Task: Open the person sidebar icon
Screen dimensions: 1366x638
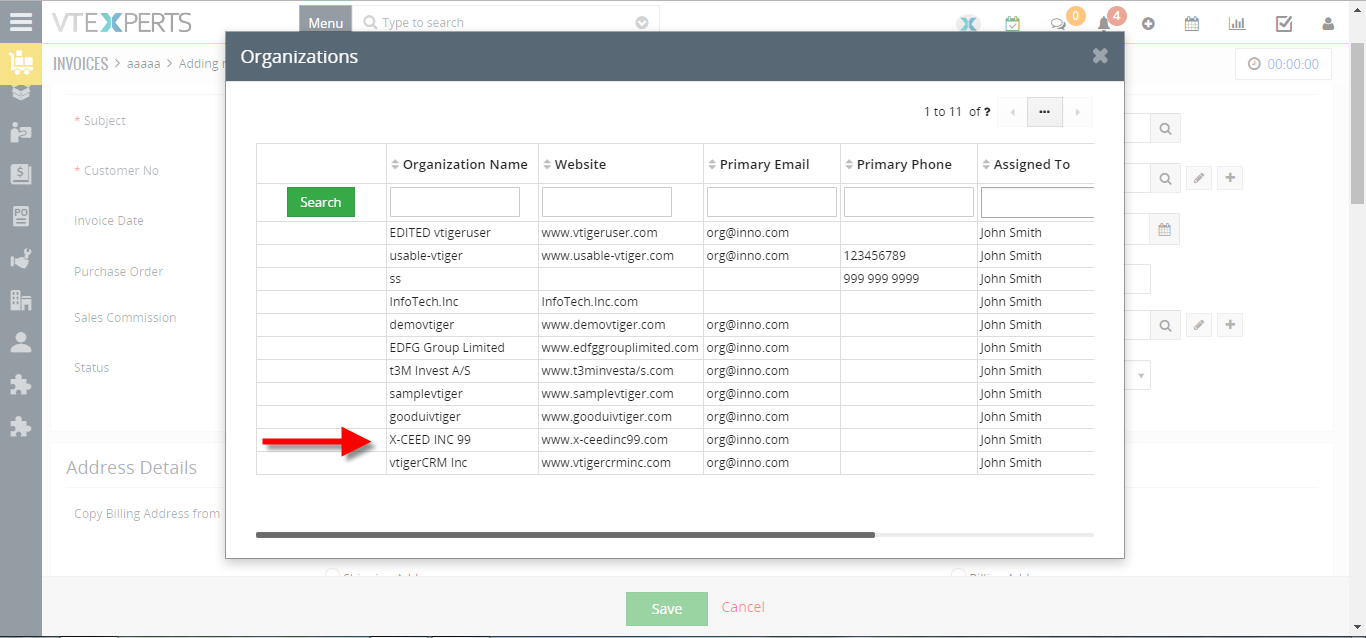Action: tap(21, 342)
